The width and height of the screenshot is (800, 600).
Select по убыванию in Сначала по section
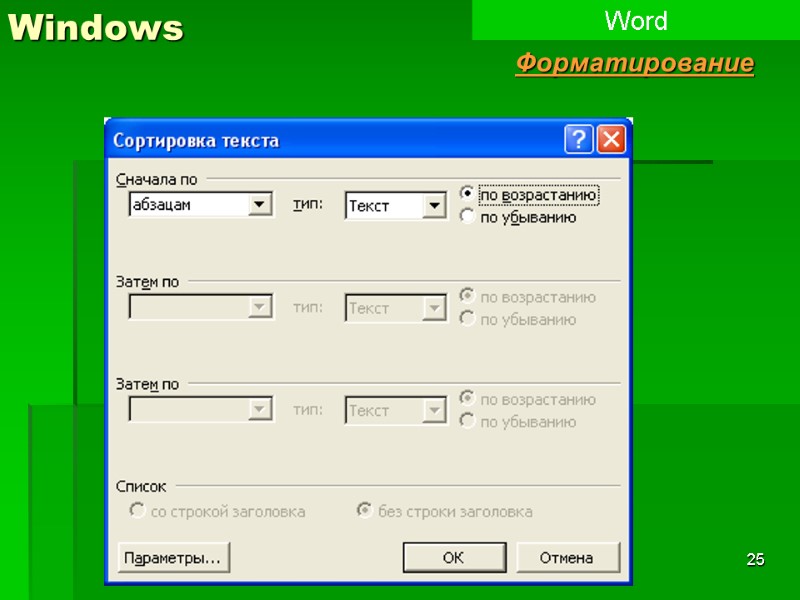pyautogui.click(x=518, y=217)
